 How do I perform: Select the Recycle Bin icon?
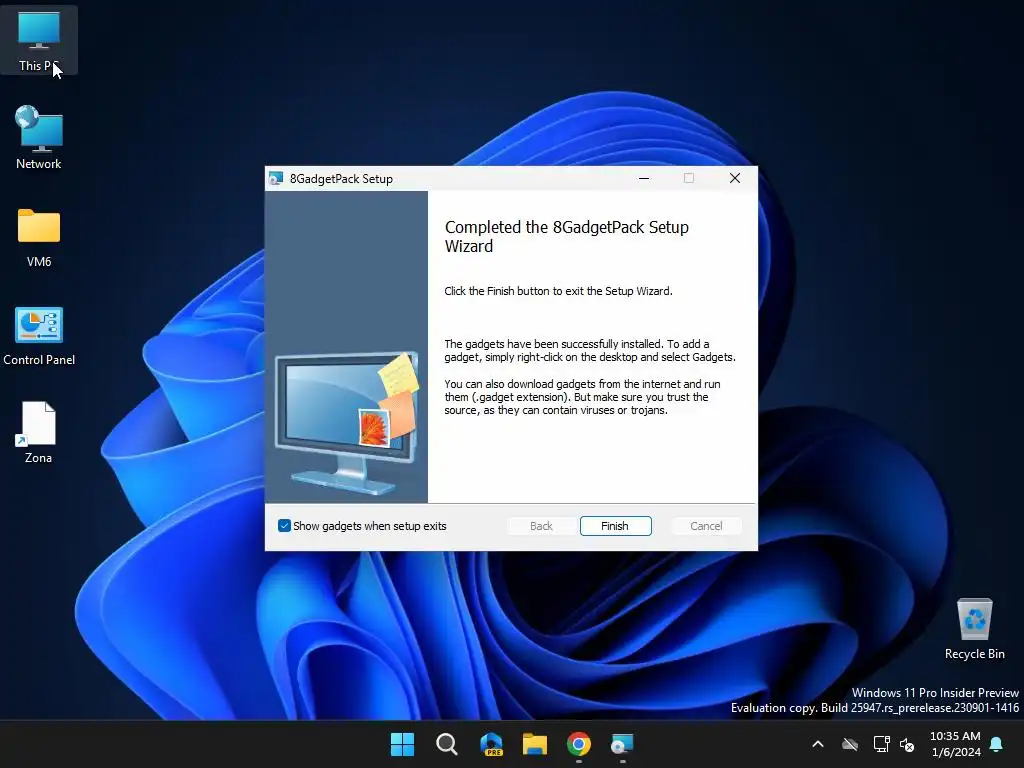(x=974, y=629)
